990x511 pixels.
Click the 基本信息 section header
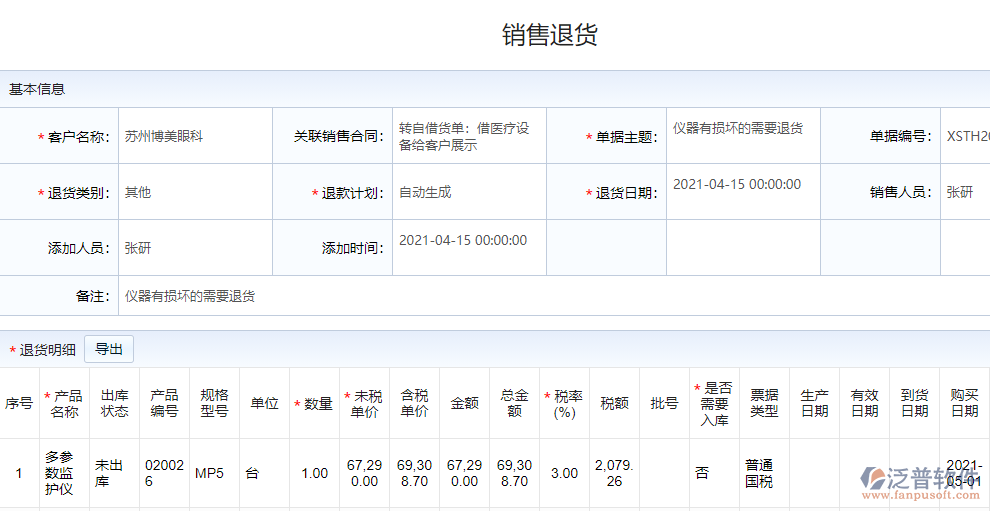37,89
